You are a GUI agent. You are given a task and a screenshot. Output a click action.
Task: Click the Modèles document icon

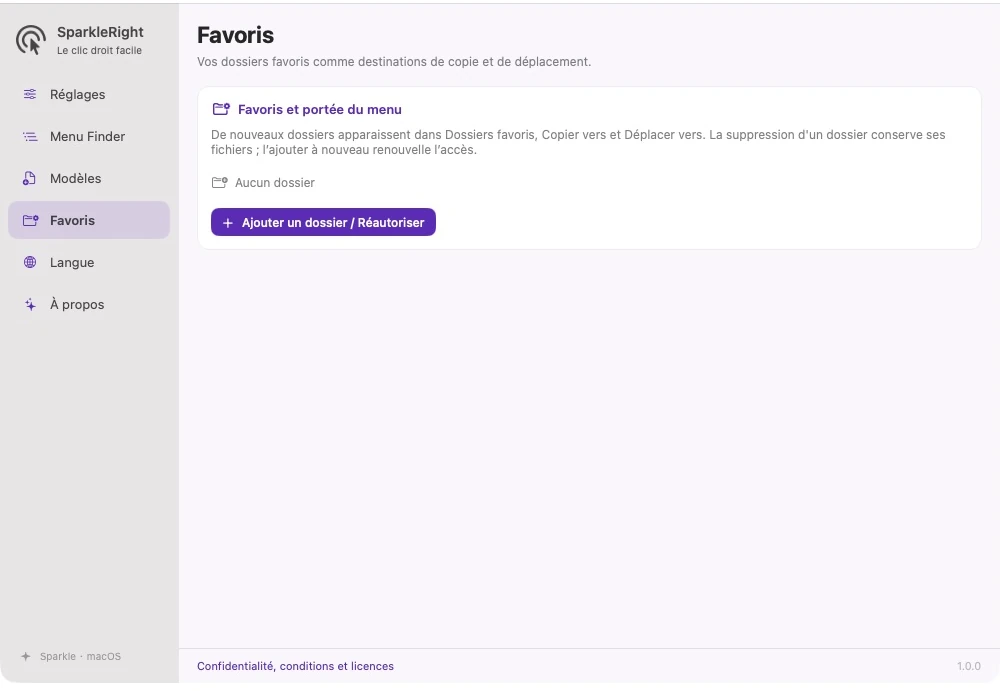pyautogui.click(x=29, y=179)
